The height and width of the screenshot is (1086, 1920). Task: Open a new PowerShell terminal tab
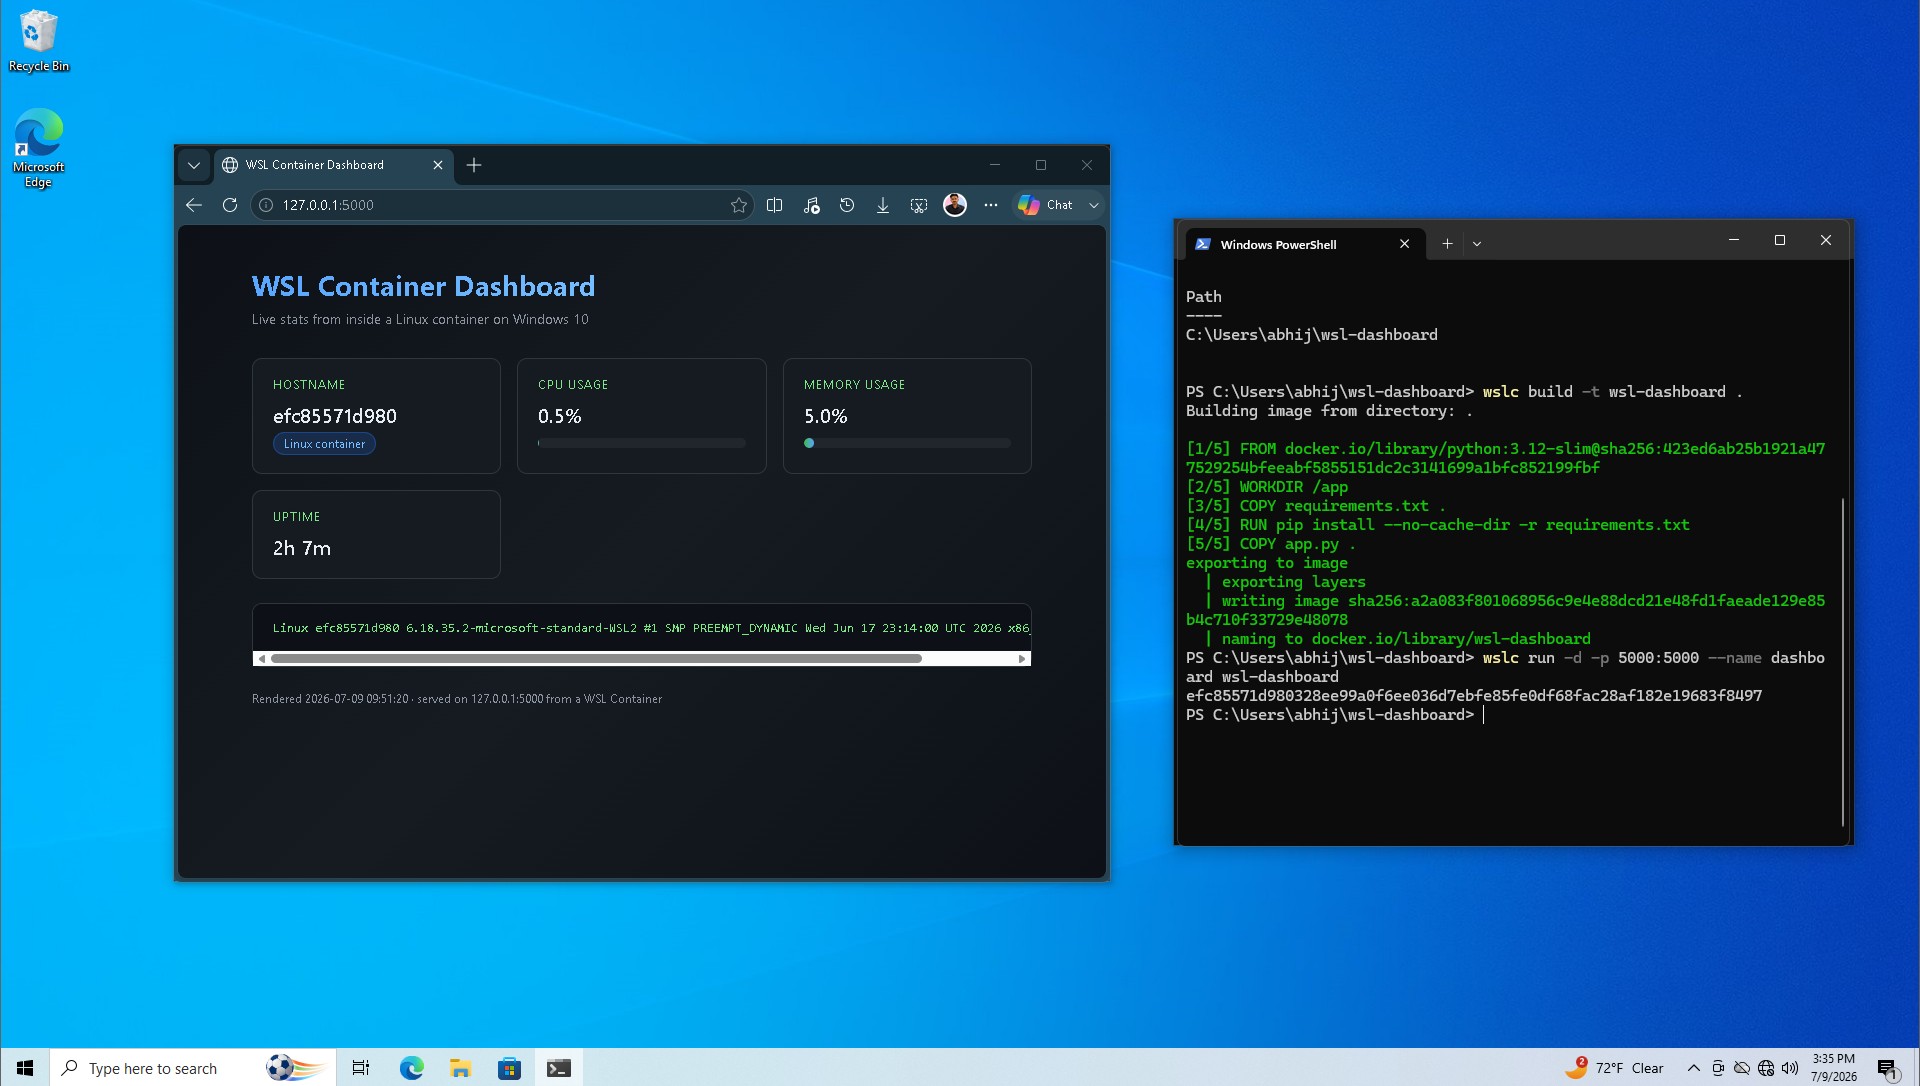point(1447,244)
